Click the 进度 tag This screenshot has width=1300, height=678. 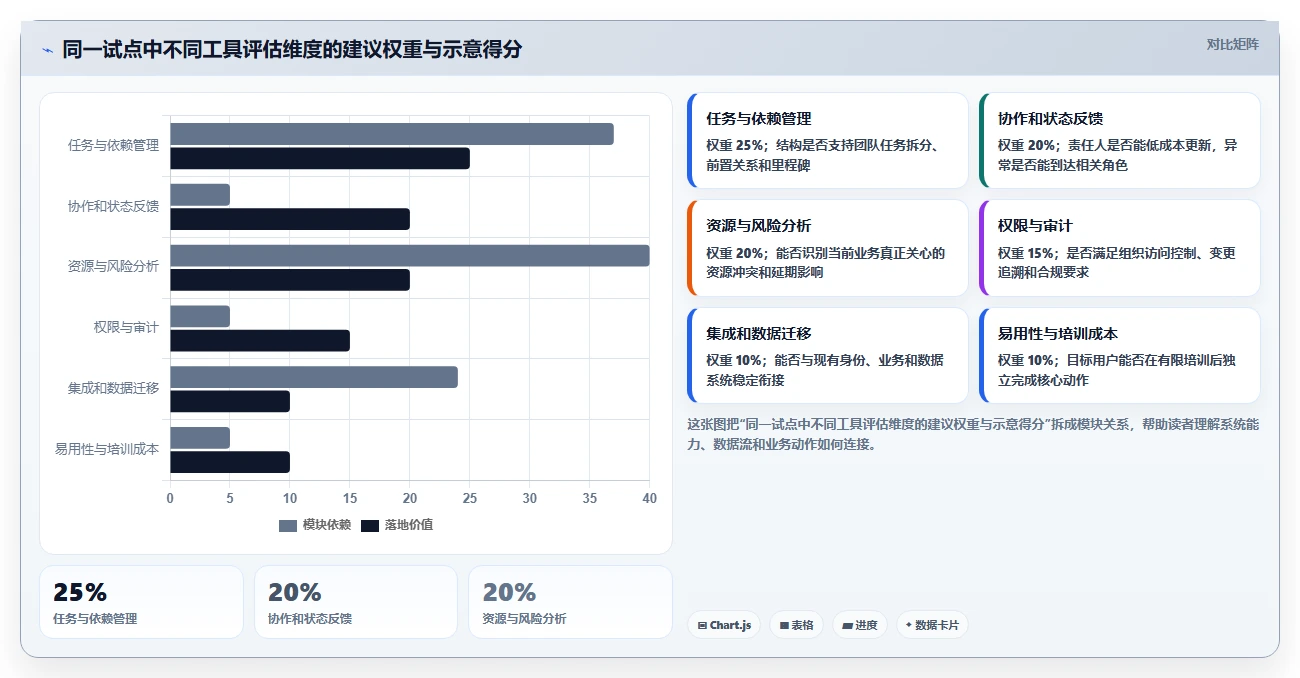tap(860, 625)
